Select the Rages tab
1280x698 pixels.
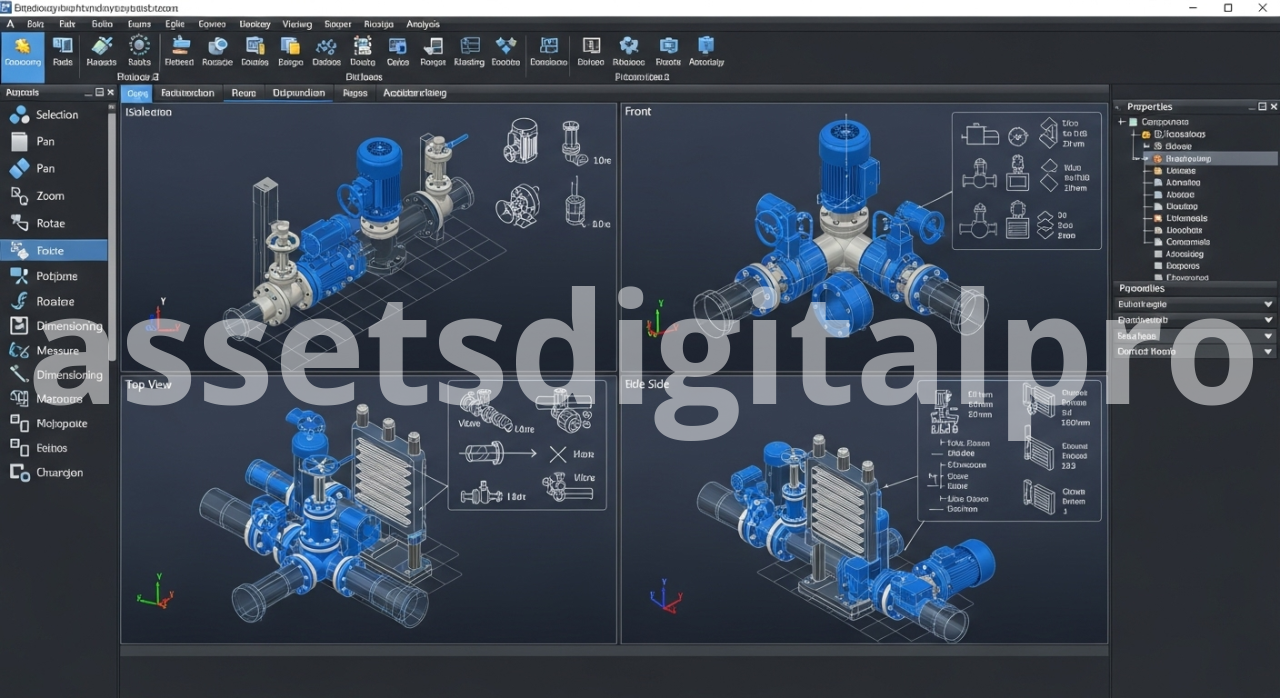coord(355,93)
